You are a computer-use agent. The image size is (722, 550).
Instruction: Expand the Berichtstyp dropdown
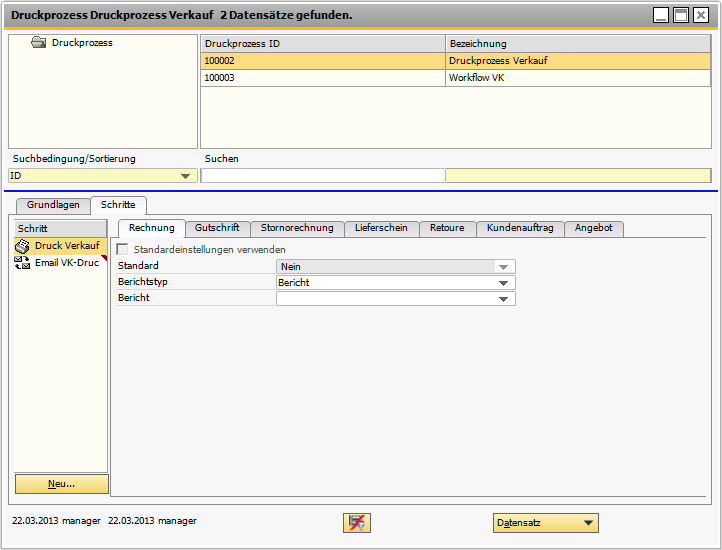[x=505, y=283]
